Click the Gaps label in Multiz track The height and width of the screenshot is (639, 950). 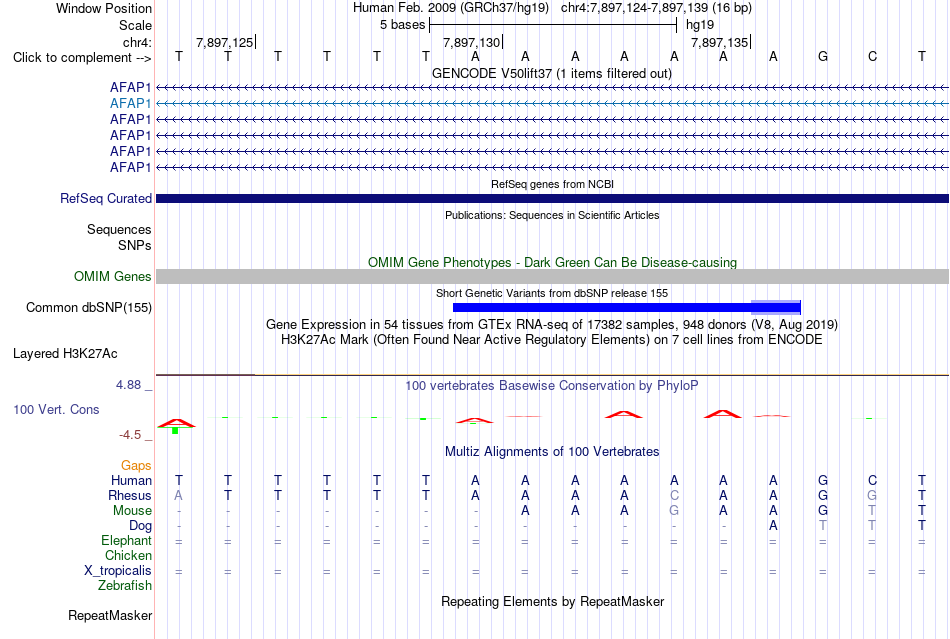[136, 466]
